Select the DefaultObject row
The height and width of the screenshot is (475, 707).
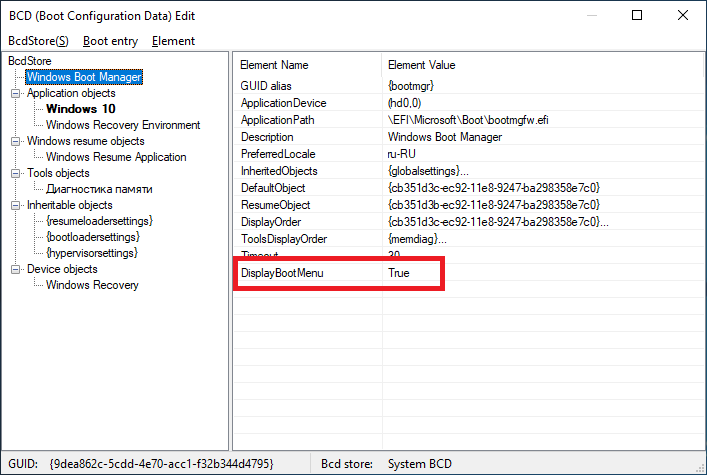pyautogui.click(x=469, y=188)
